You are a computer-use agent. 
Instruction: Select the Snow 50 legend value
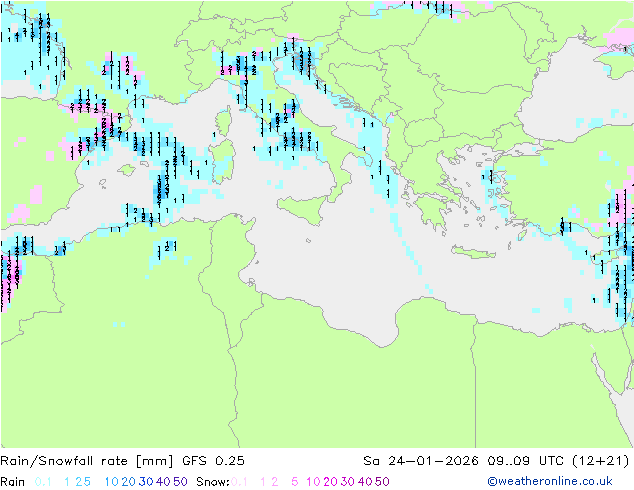383,482
